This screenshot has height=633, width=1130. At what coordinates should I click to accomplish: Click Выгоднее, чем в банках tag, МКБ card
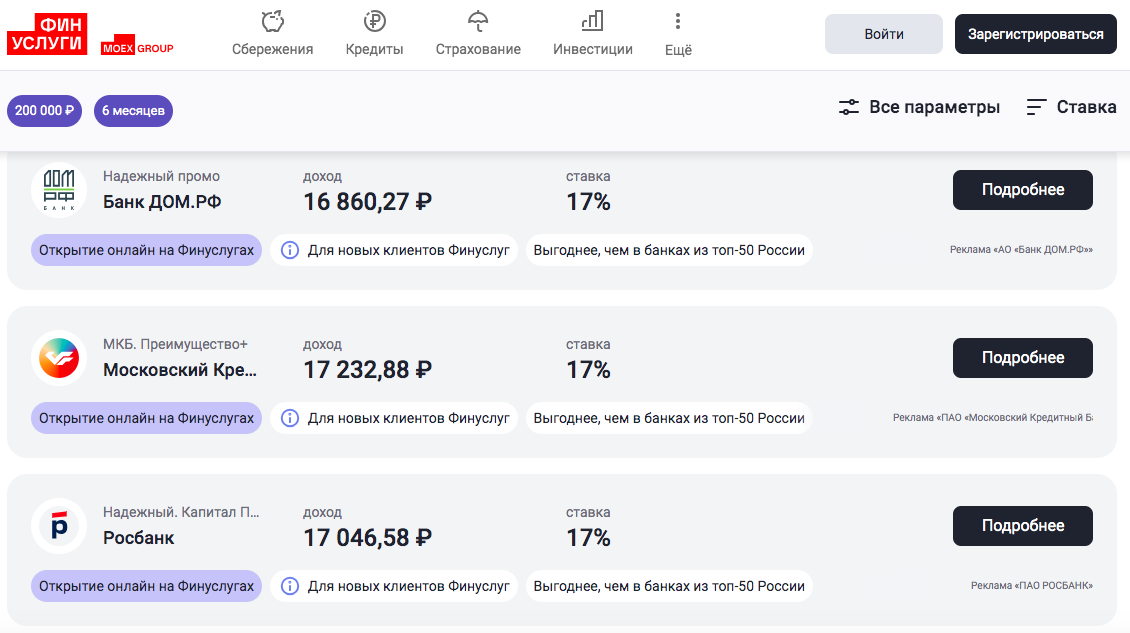pos(669,418)
